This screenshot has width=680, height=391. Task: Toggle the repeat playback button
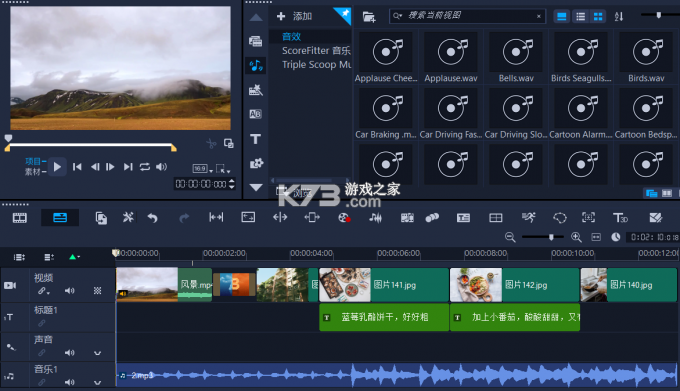coord(144,167)
